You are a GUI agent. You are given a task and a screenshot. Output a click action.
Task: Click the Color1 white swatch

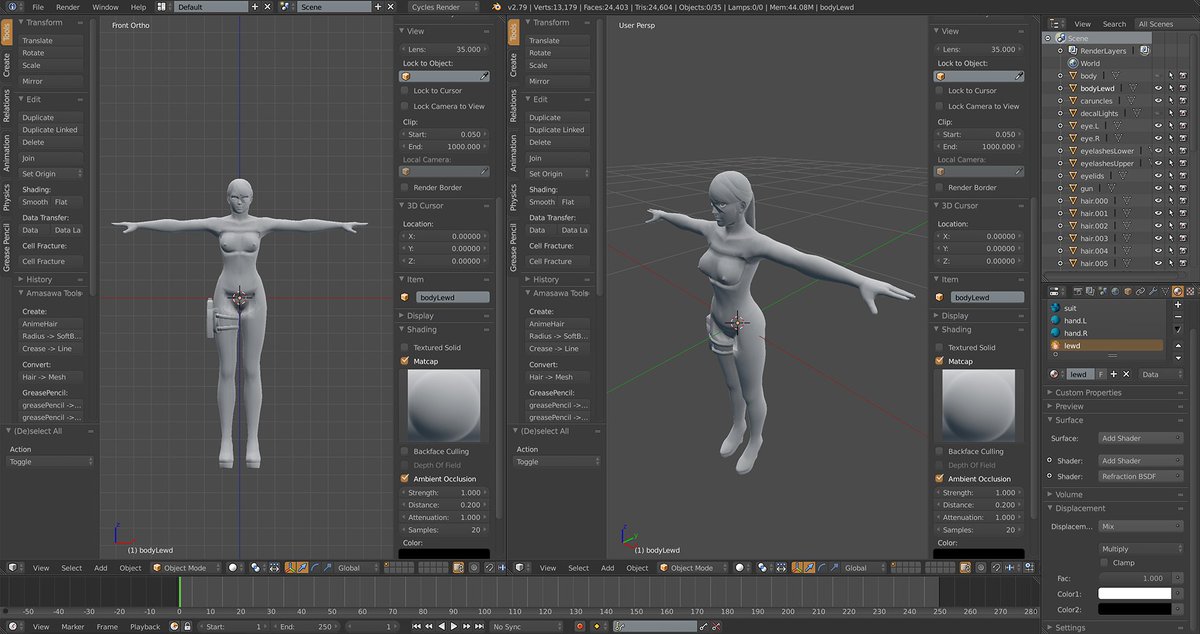(1134, 593)
